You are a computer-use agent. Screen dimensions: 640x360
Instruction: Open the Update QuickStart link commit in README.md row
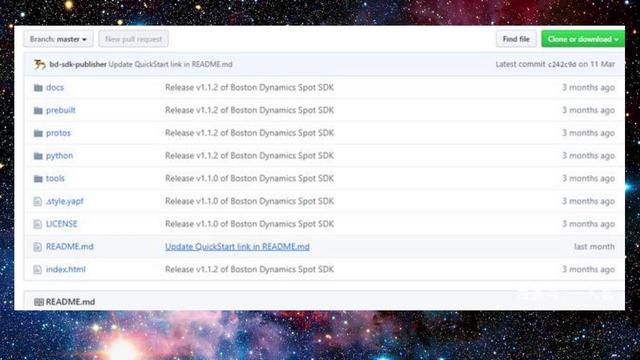click(x=237, y=247)
